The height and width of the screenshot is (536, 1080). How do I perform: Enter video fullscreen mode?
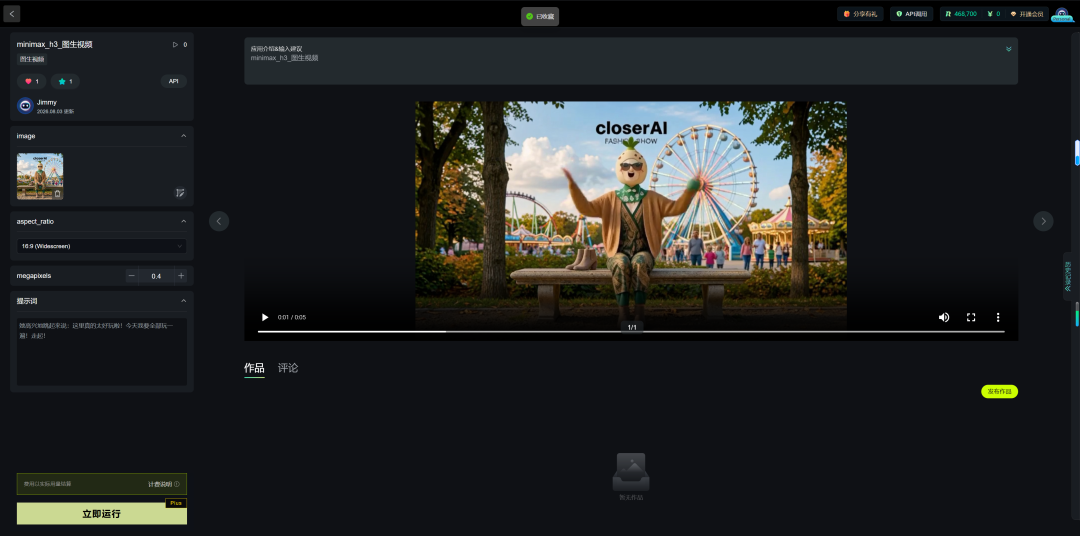pos(970,317)
